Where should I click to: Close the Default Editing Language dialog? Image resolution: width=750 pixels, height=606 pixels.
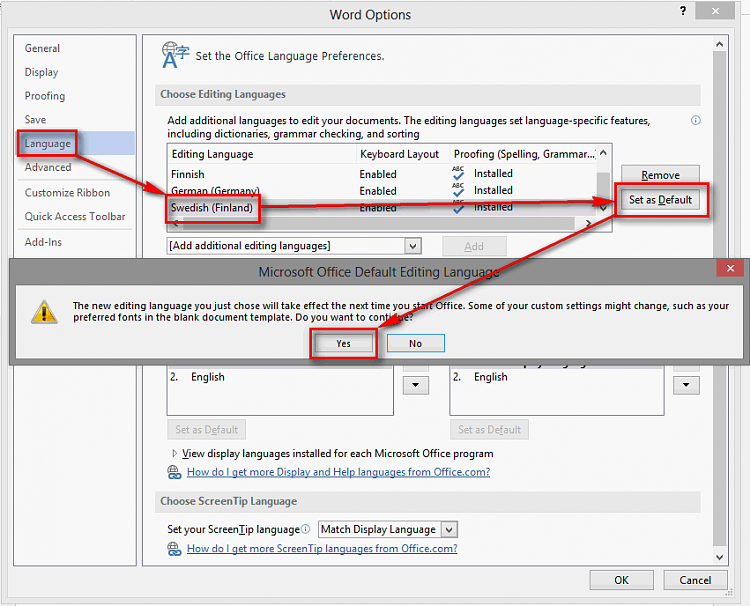point(730,268)
